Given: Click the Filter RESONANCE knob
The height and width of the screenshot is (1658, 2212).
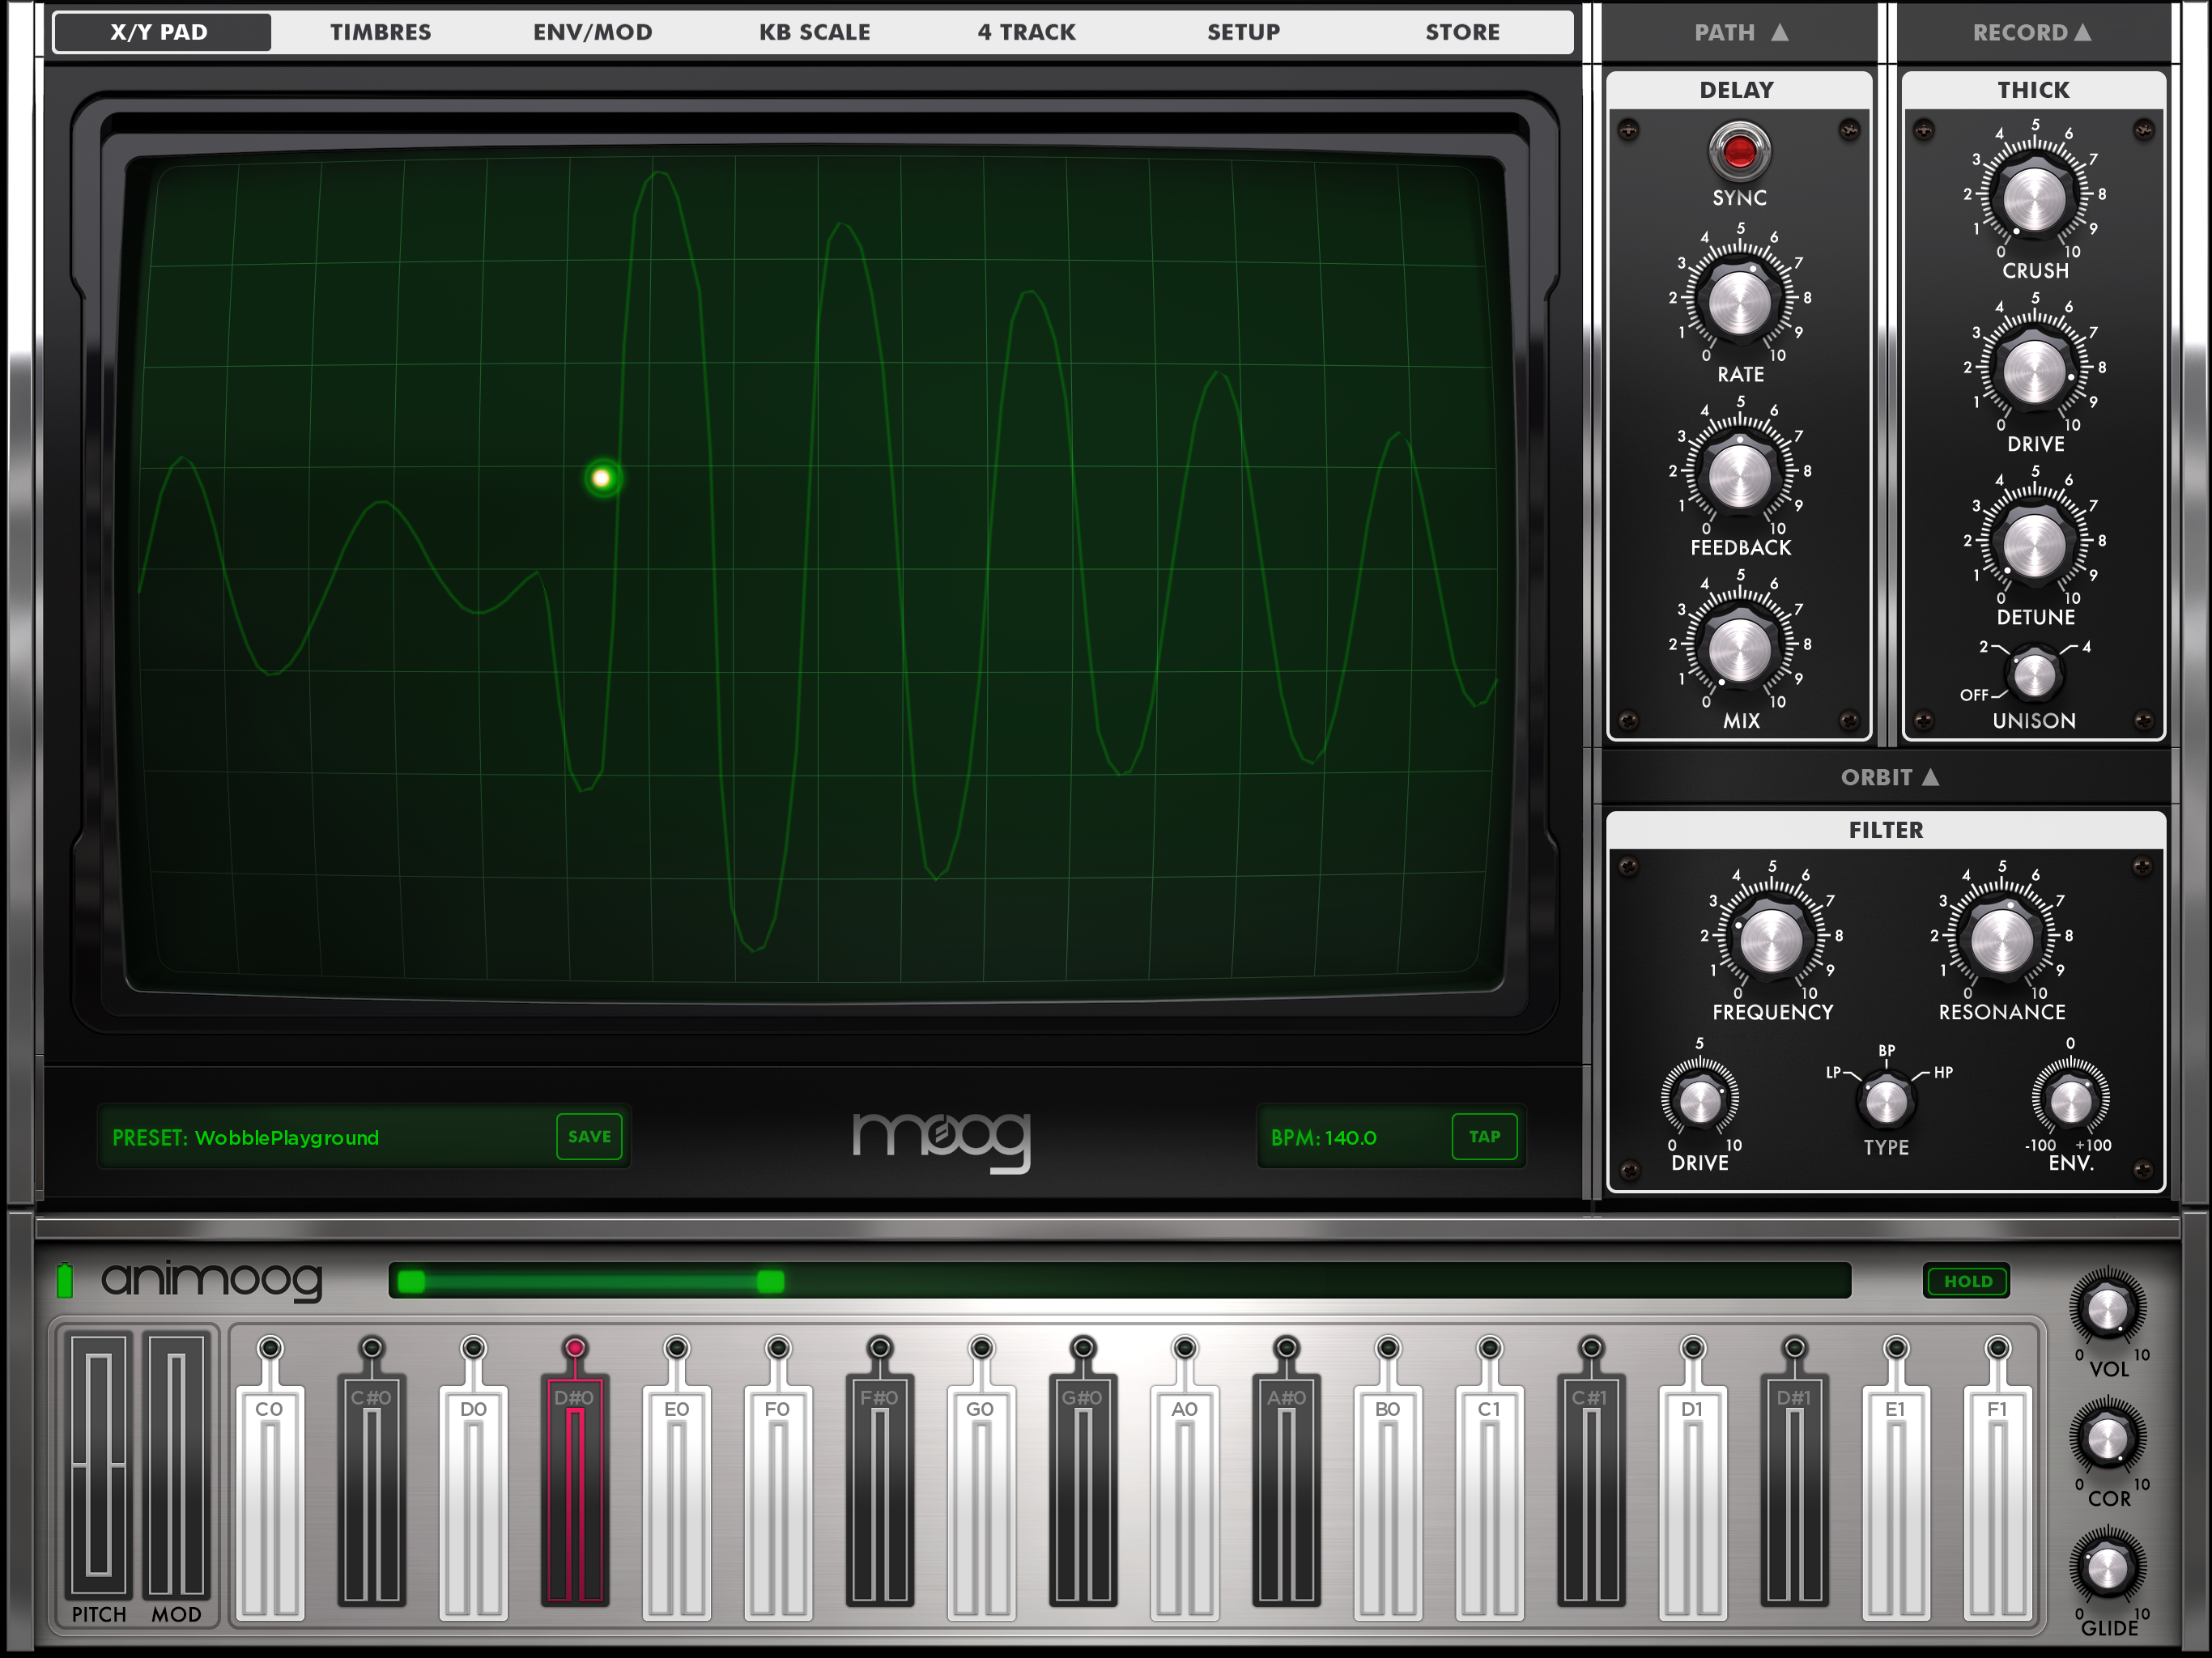Looking at the screenshot, I should (x=2001, y=940).
